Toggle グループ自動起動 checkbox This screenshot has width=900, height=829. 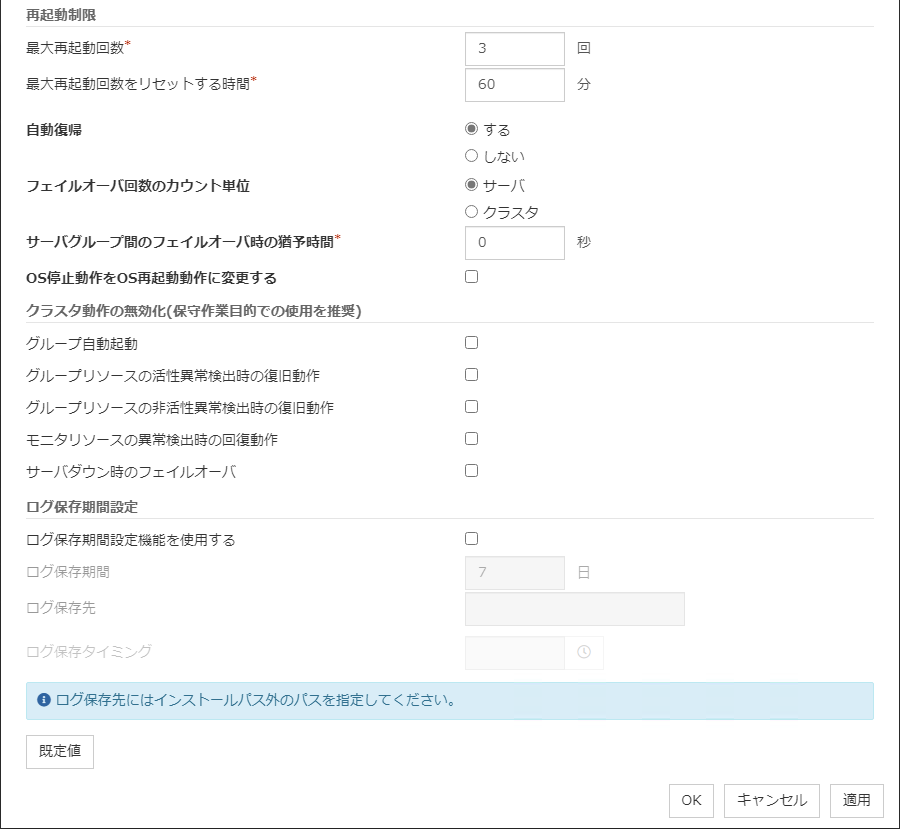(x=472, y=343)
